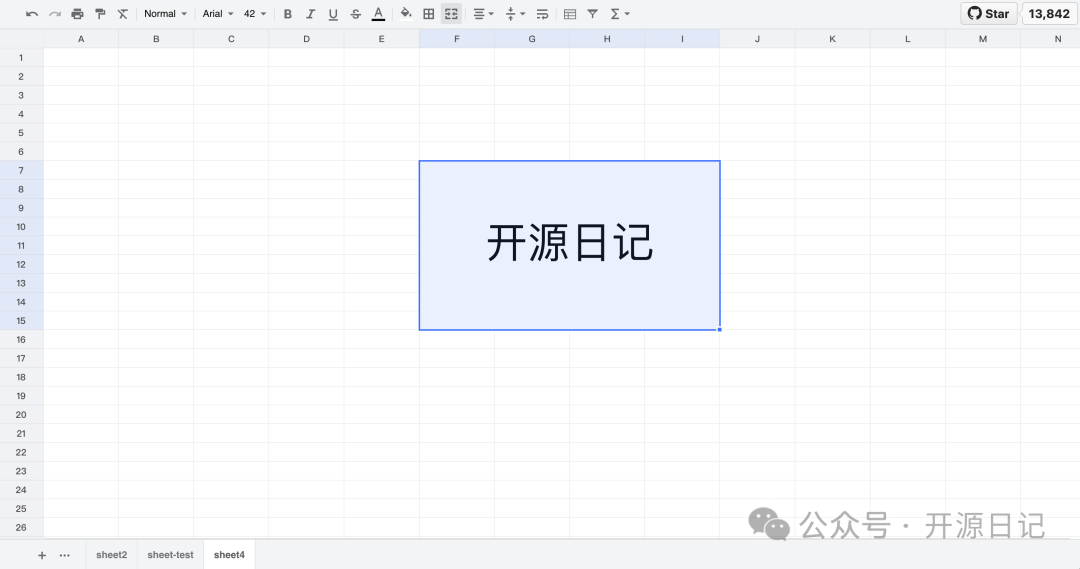Toggle italic formatting
Viewport: 1080px width, 569px height.
[310, 14]
